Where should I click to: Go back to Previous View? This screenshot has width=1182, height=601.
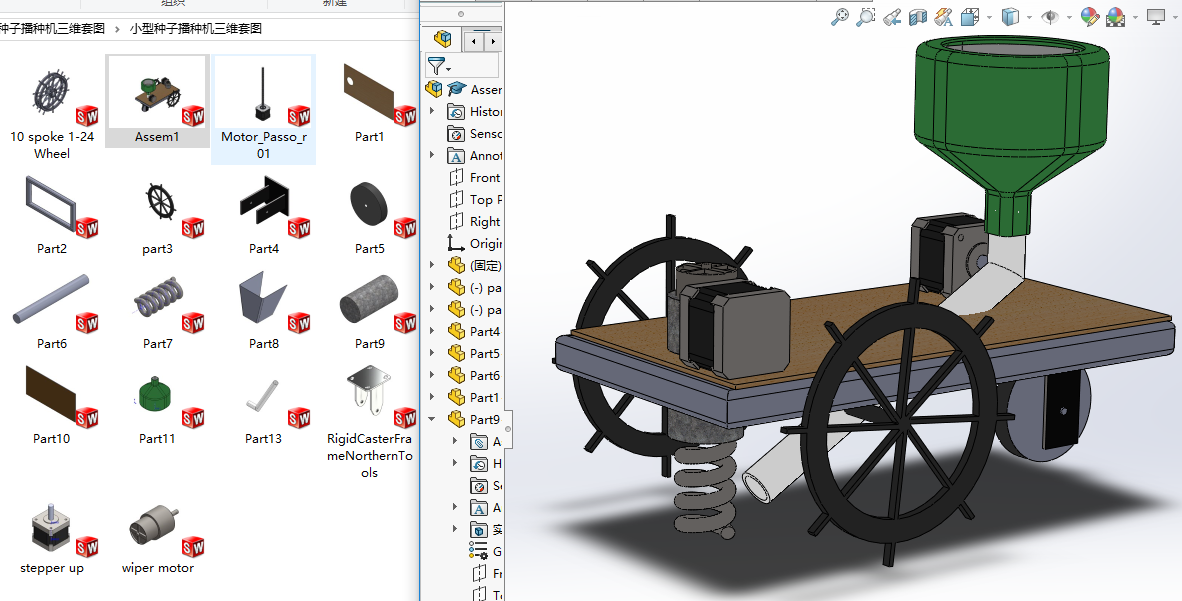click(x=892, y=17)
